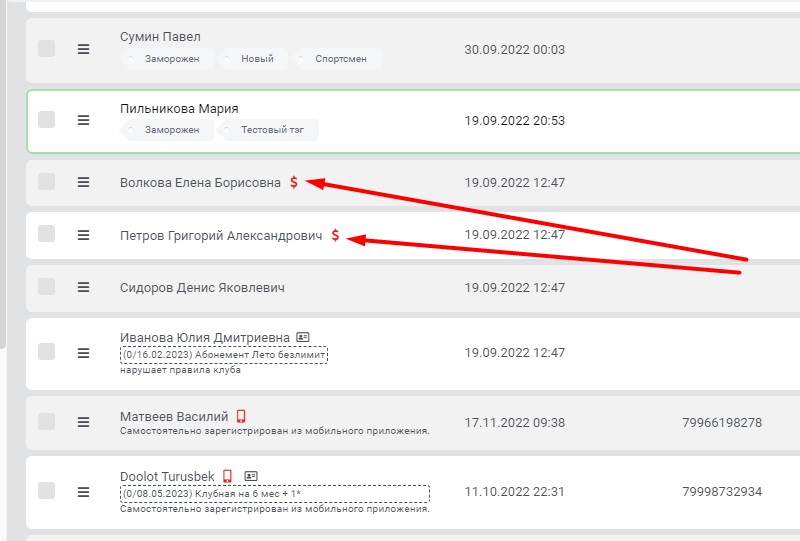Tick checkbox for Сумин Павел
This screenshot has width=800, height=541.
click(x=46, y=48)
